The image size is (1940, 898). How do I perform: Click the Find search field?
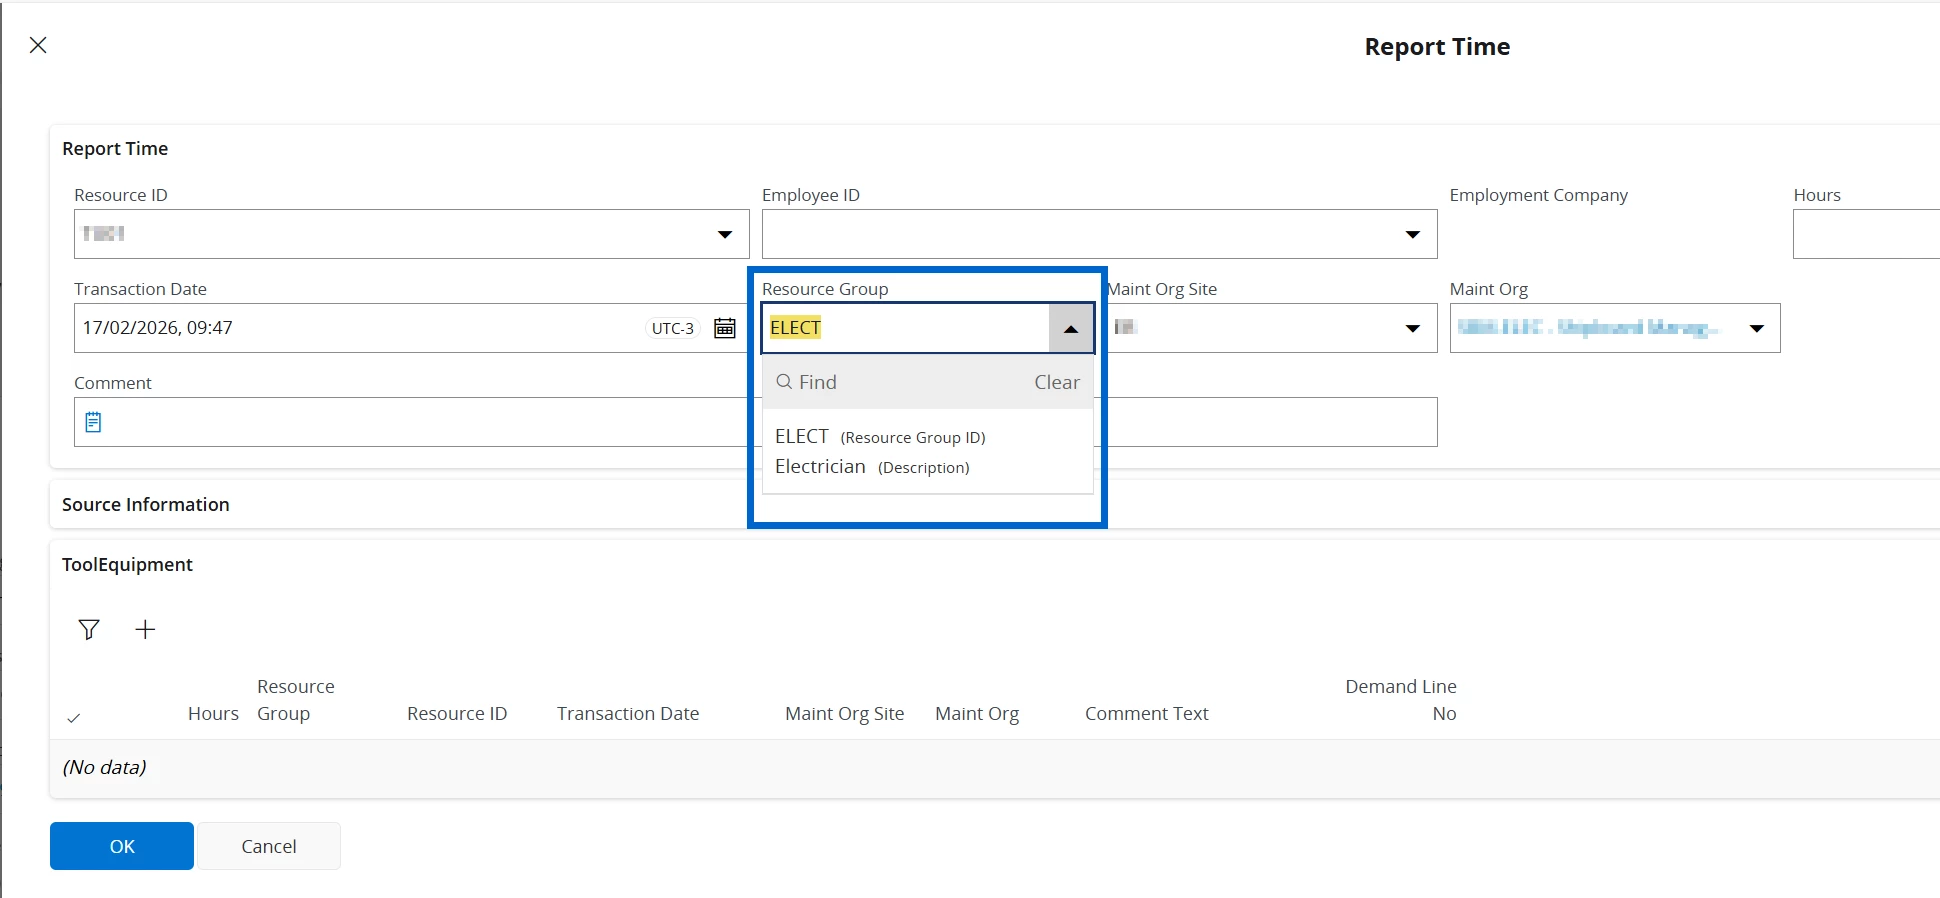(900, 382)
